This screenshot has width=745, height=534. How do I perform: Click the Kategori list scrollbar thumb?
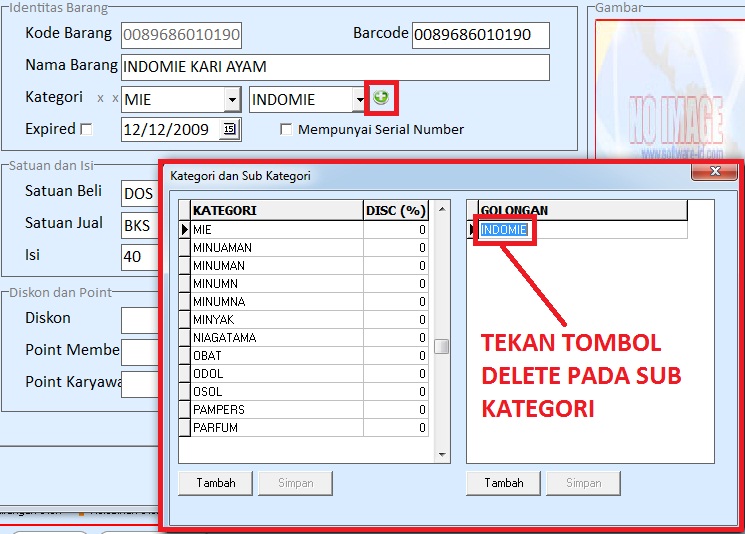click(x=442, y=346)
